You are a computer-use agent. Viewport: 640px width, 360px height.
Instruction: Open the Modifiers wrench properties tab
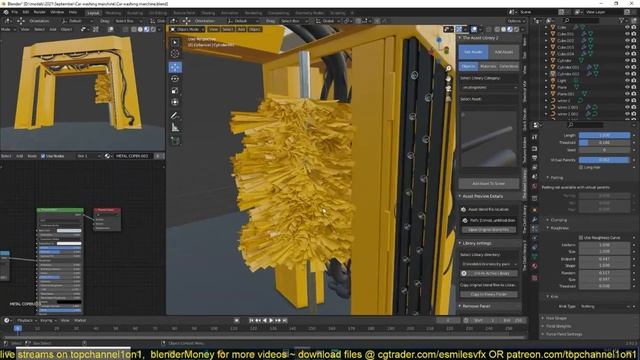(x=534, y=220)
